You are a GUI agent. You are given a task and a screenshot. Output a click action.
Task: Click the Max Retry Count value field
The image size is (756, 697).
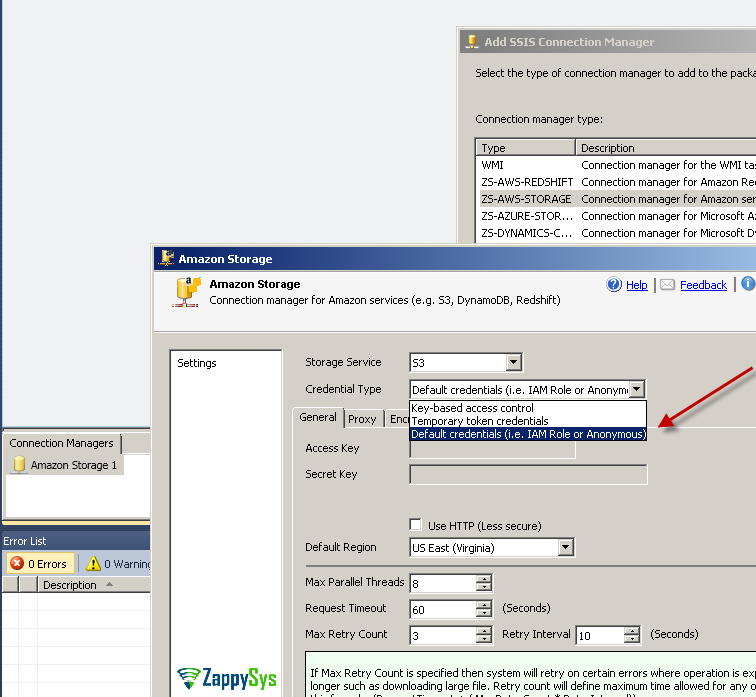coord(443,635)
